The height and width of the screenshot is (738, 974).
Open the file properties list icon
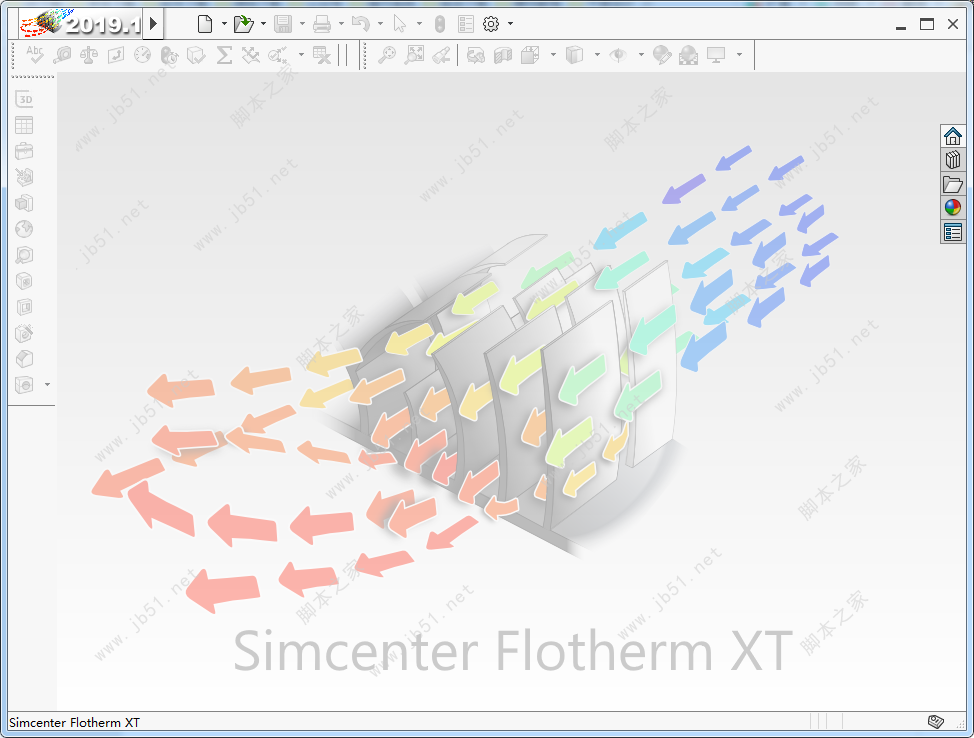click(465, 24)
